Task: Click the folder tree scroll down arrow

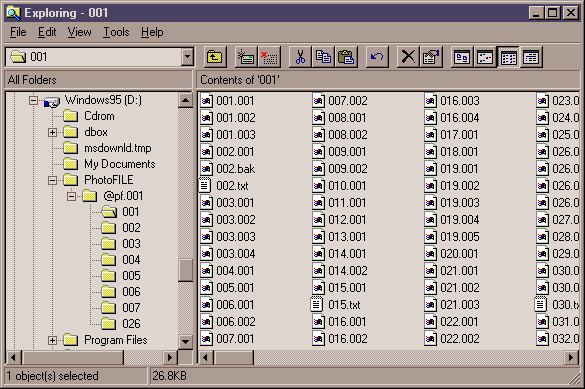Action: click(185, 341)
